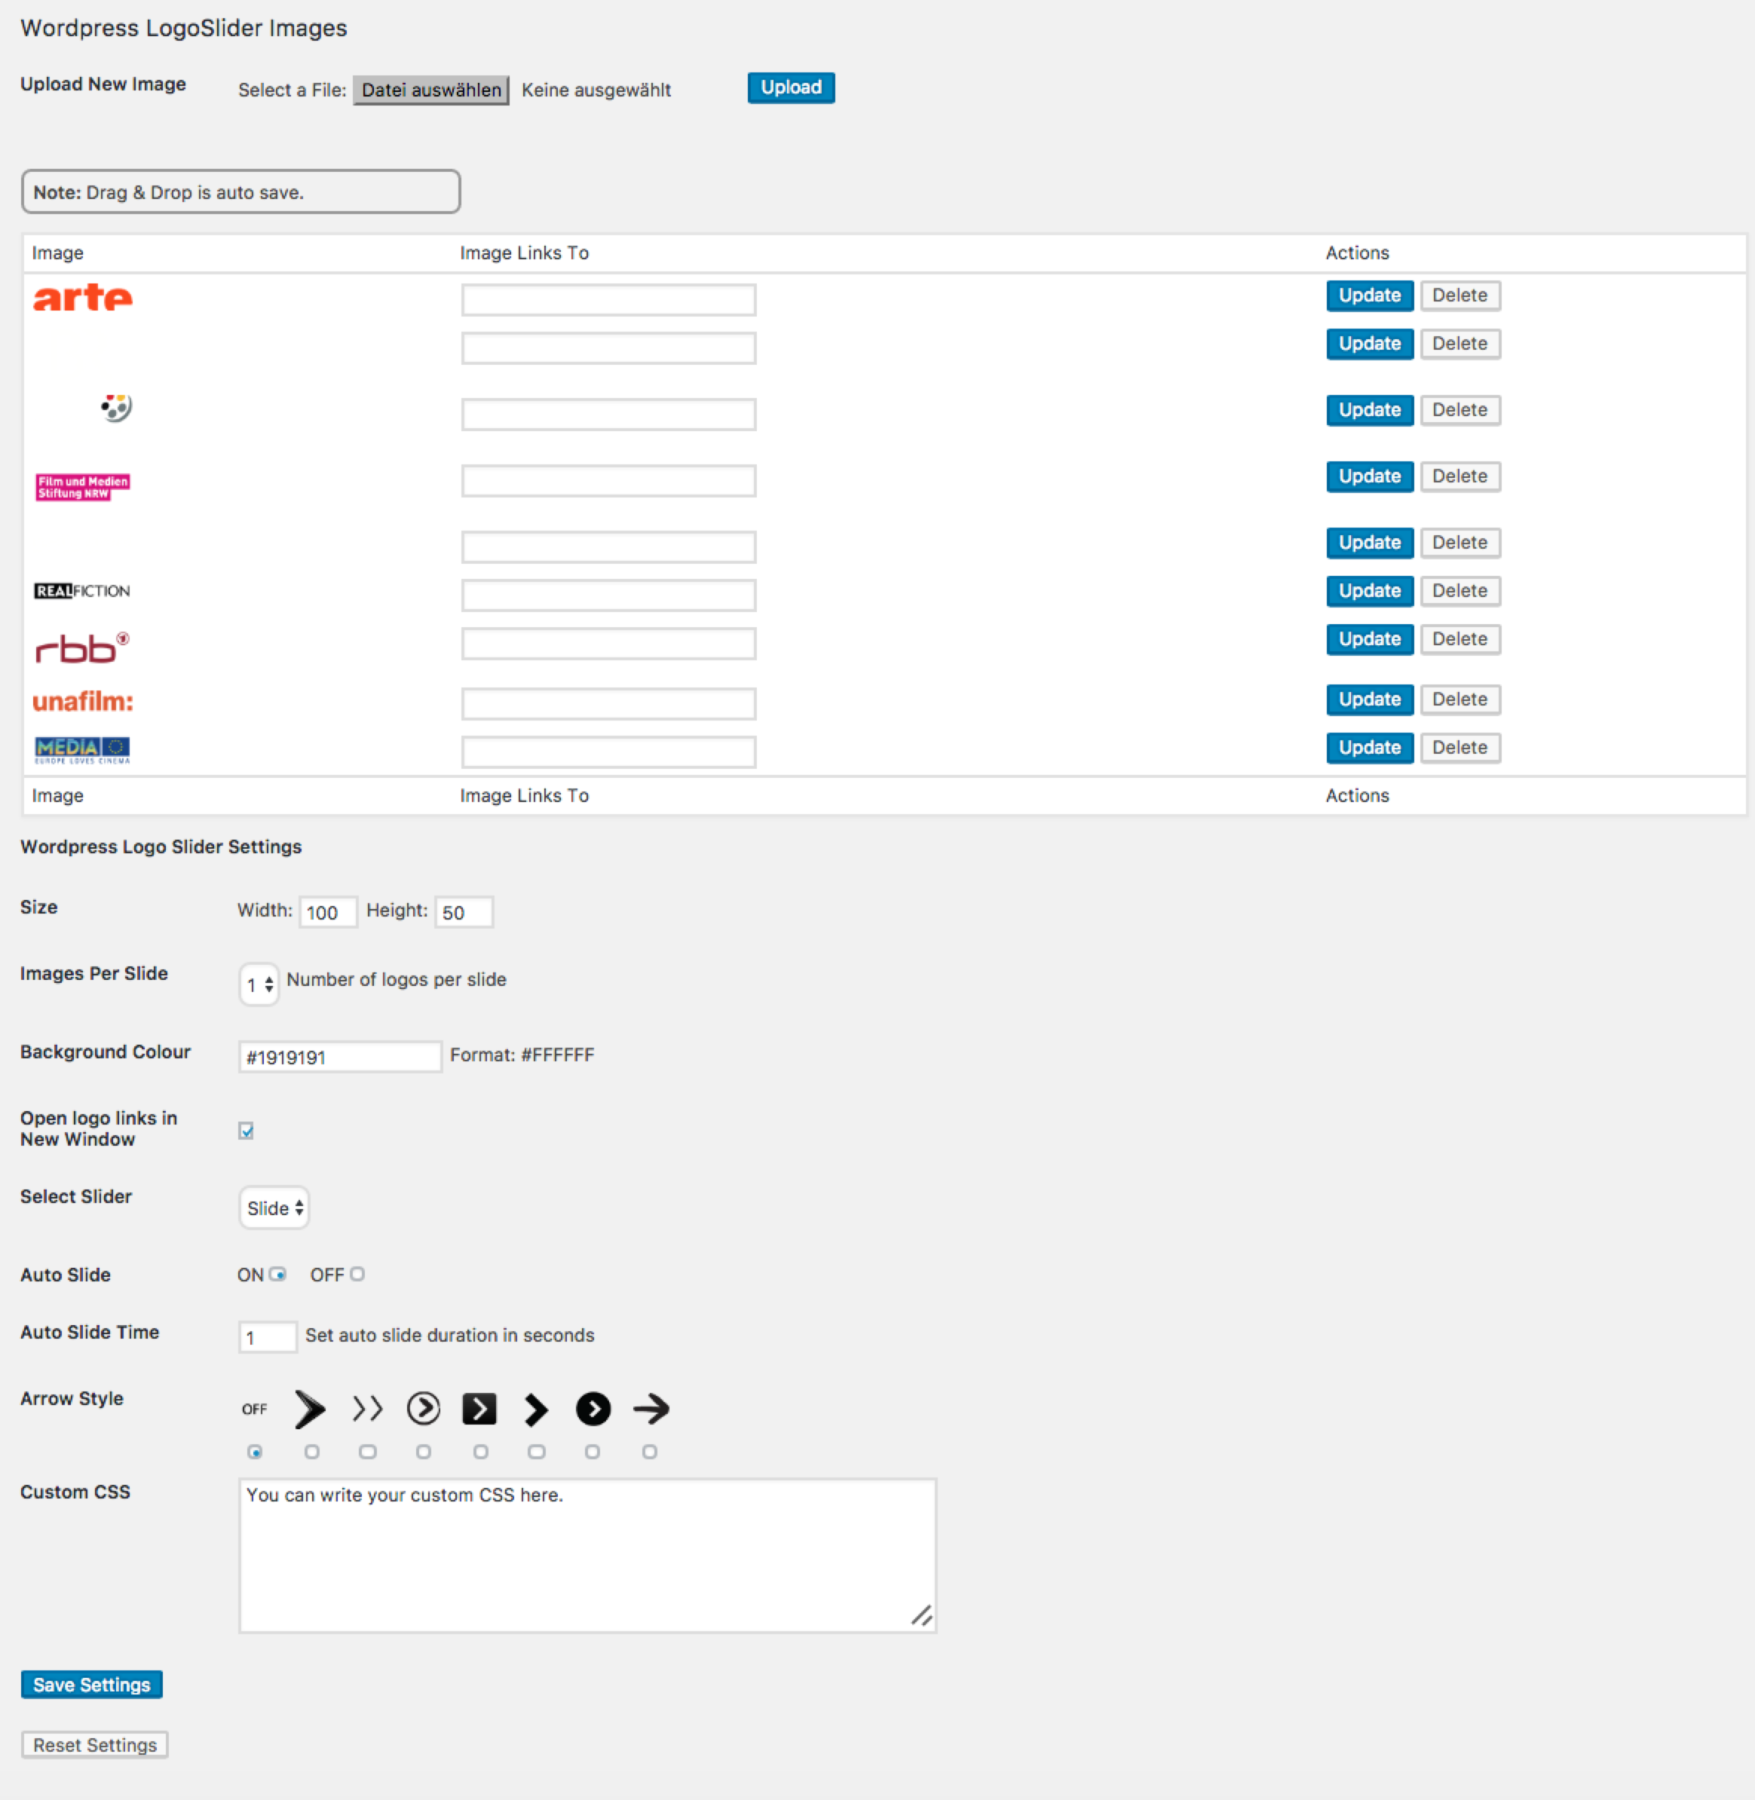Delete the rbb logo row
Viewport: 1755px width, 1800px height.
(x=1460, y=640)
